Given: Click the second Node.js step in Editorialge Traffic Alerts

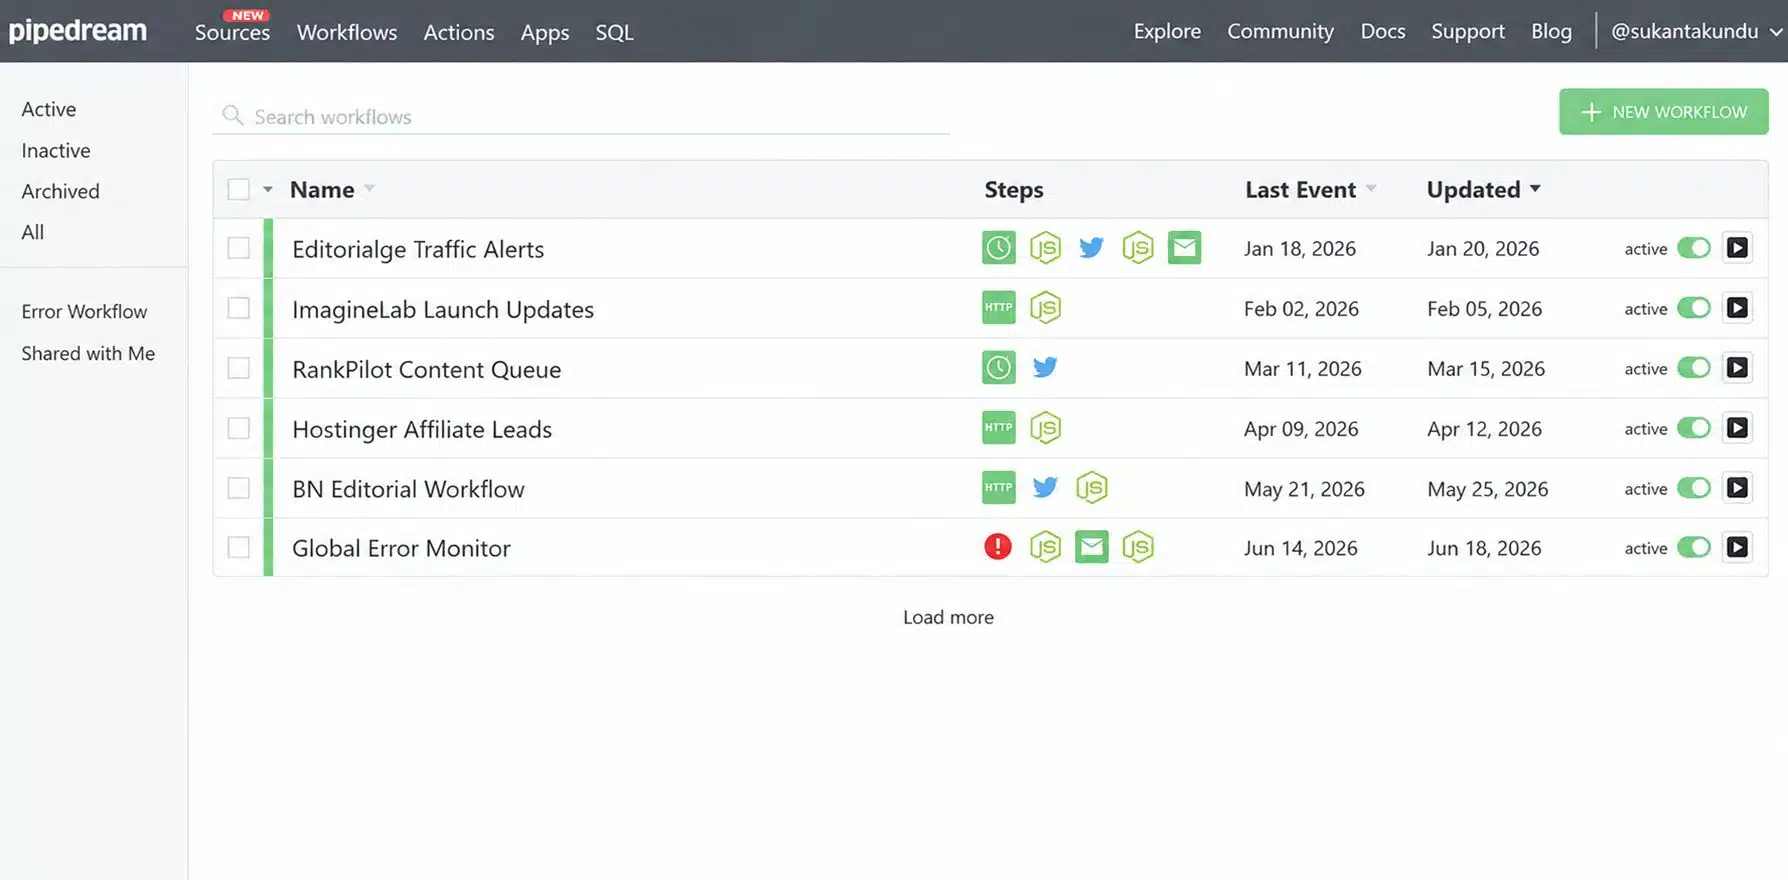Looking at the screenshot, I should (1138, 248).
